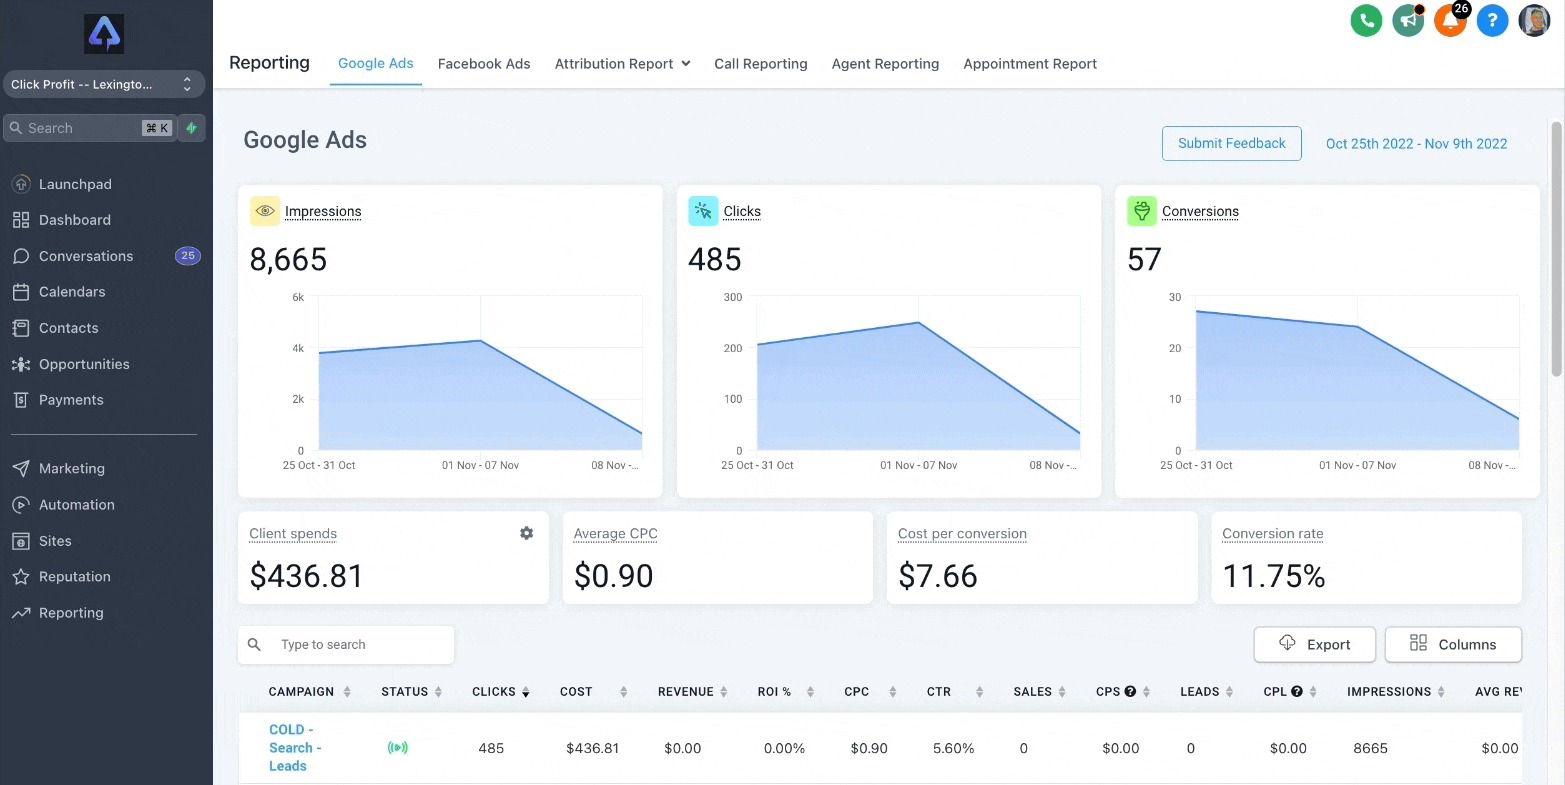Sort table by Status column
1565x785 pixels.
[x=412, y=692]
